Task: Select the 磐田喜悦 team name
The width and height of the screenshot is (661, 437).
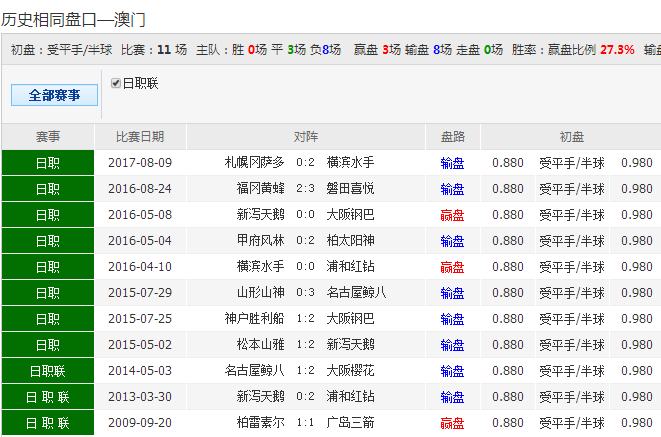Action: pos(350,189)
